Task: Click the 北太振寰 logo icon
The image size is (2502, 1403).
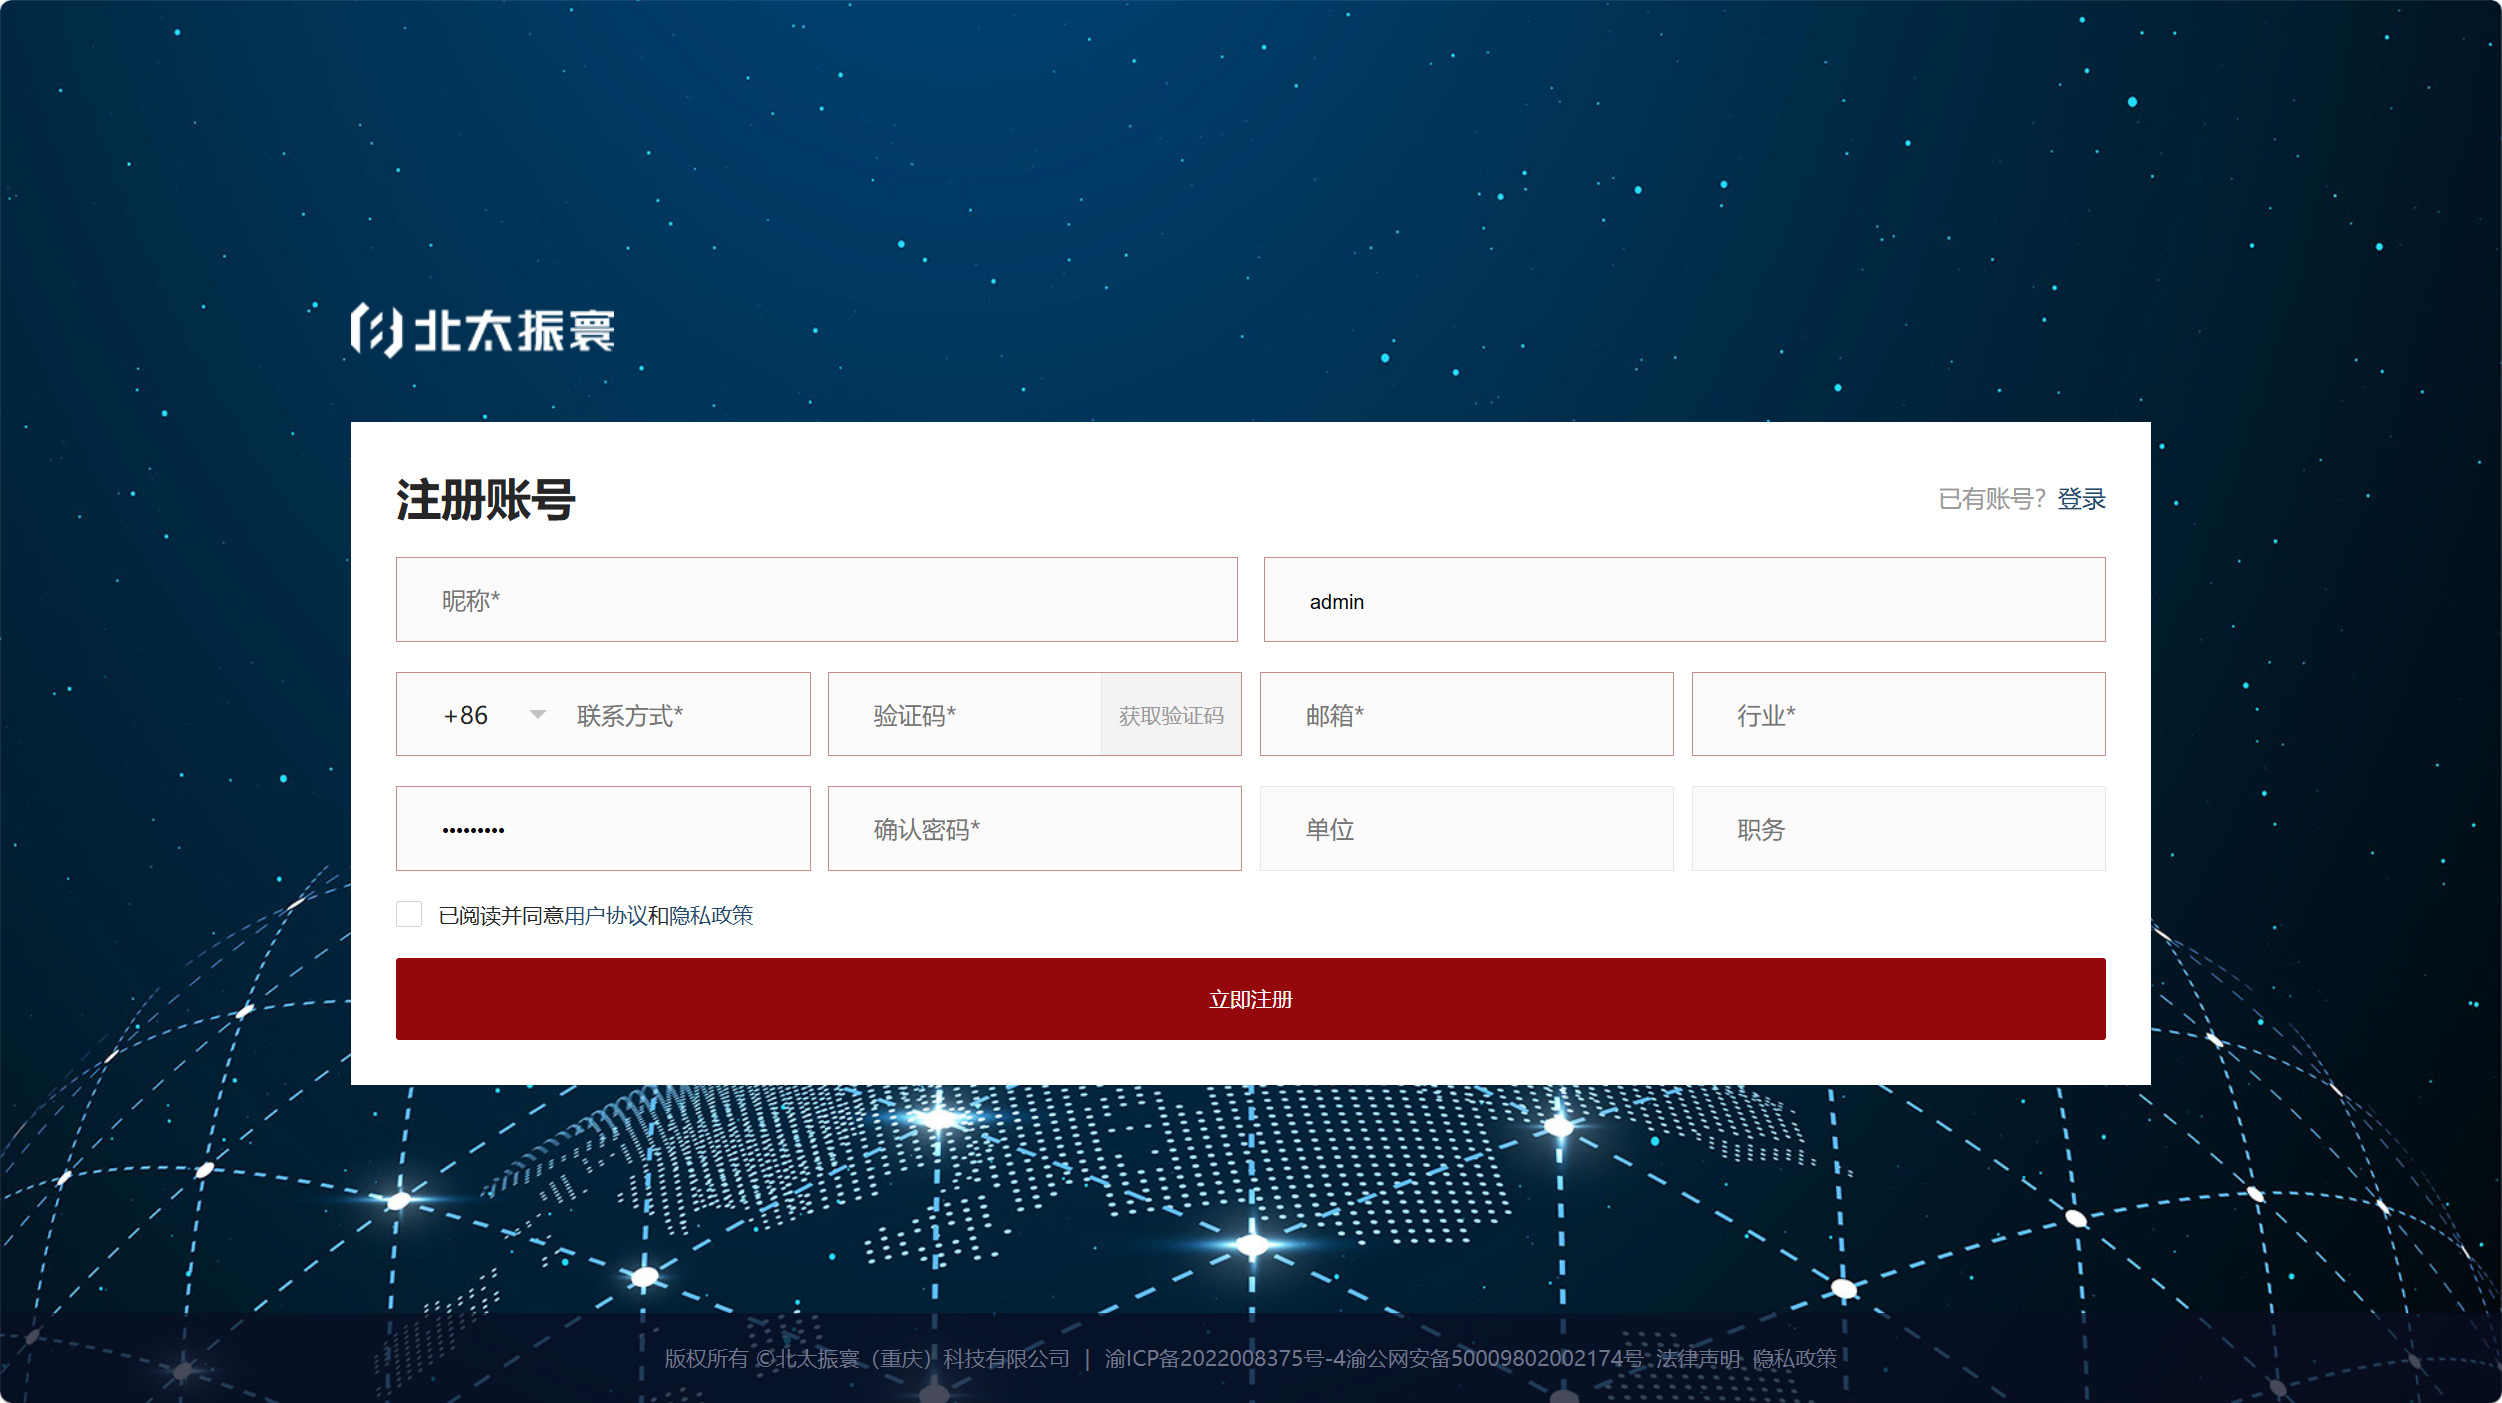Action: pyautogui.click(x=376, y=330)
